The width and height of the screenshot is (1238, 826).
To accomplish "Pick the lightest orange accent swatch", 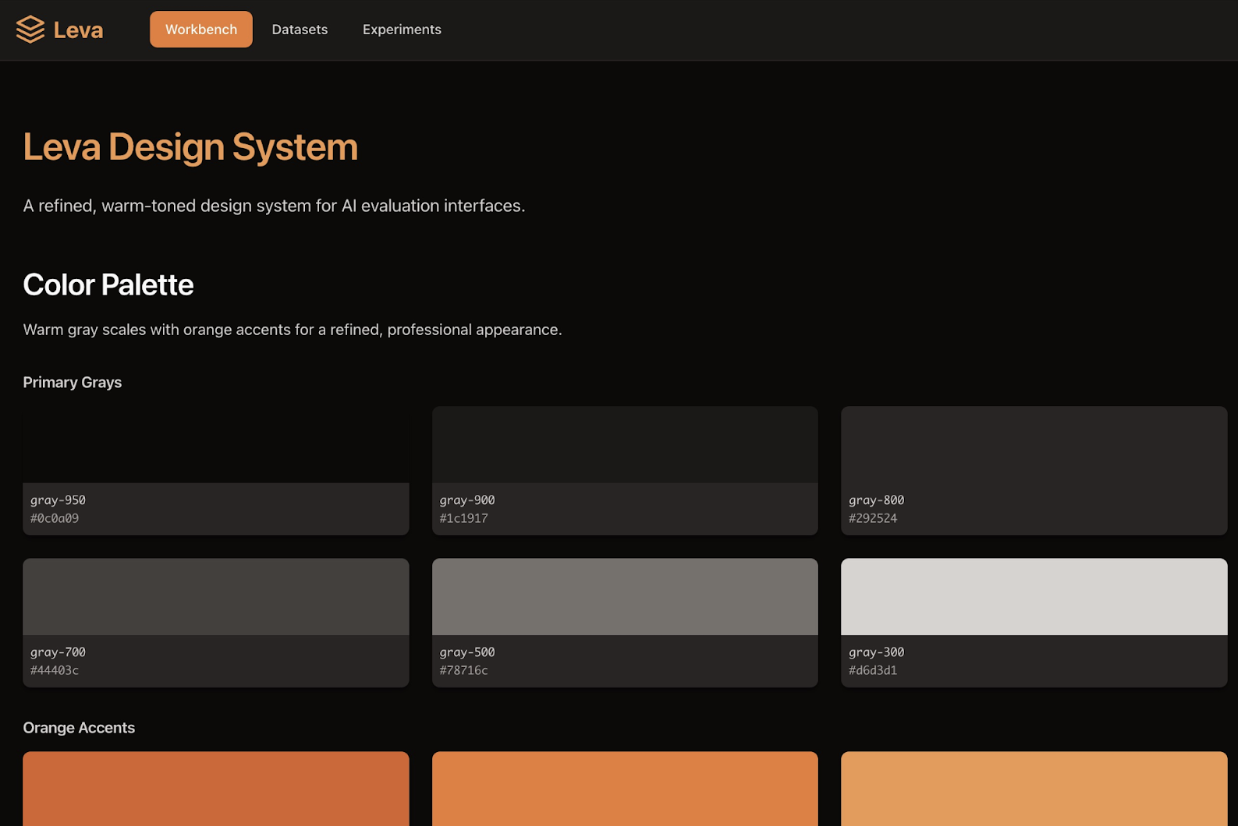I will [x=1034, y=789].
